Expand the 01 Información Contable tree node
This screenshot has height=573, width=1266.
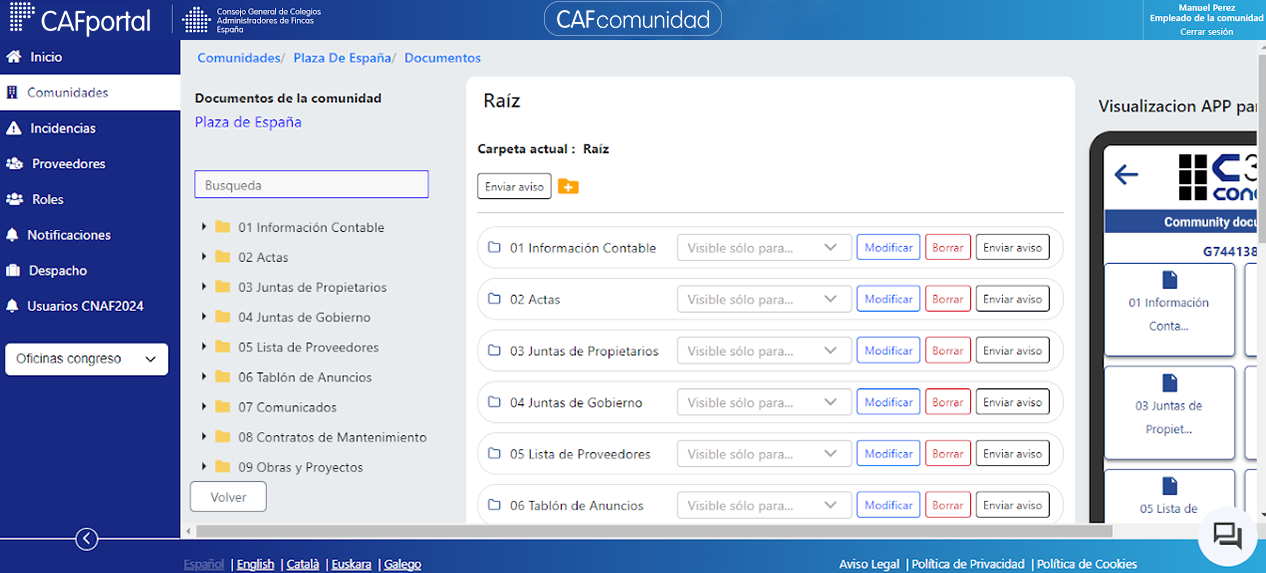(x=205, y=227)
